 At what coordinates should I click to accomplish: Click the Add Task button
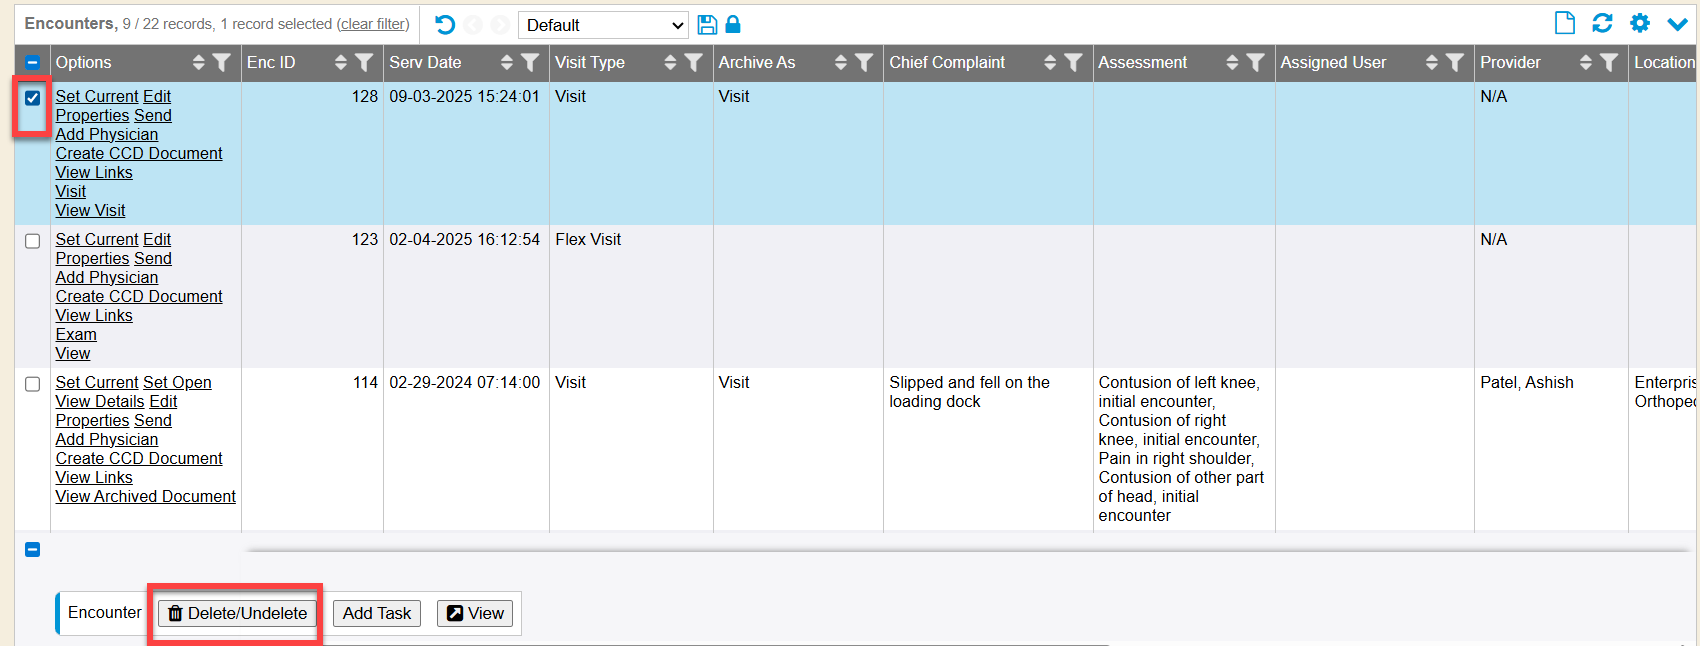377,613
